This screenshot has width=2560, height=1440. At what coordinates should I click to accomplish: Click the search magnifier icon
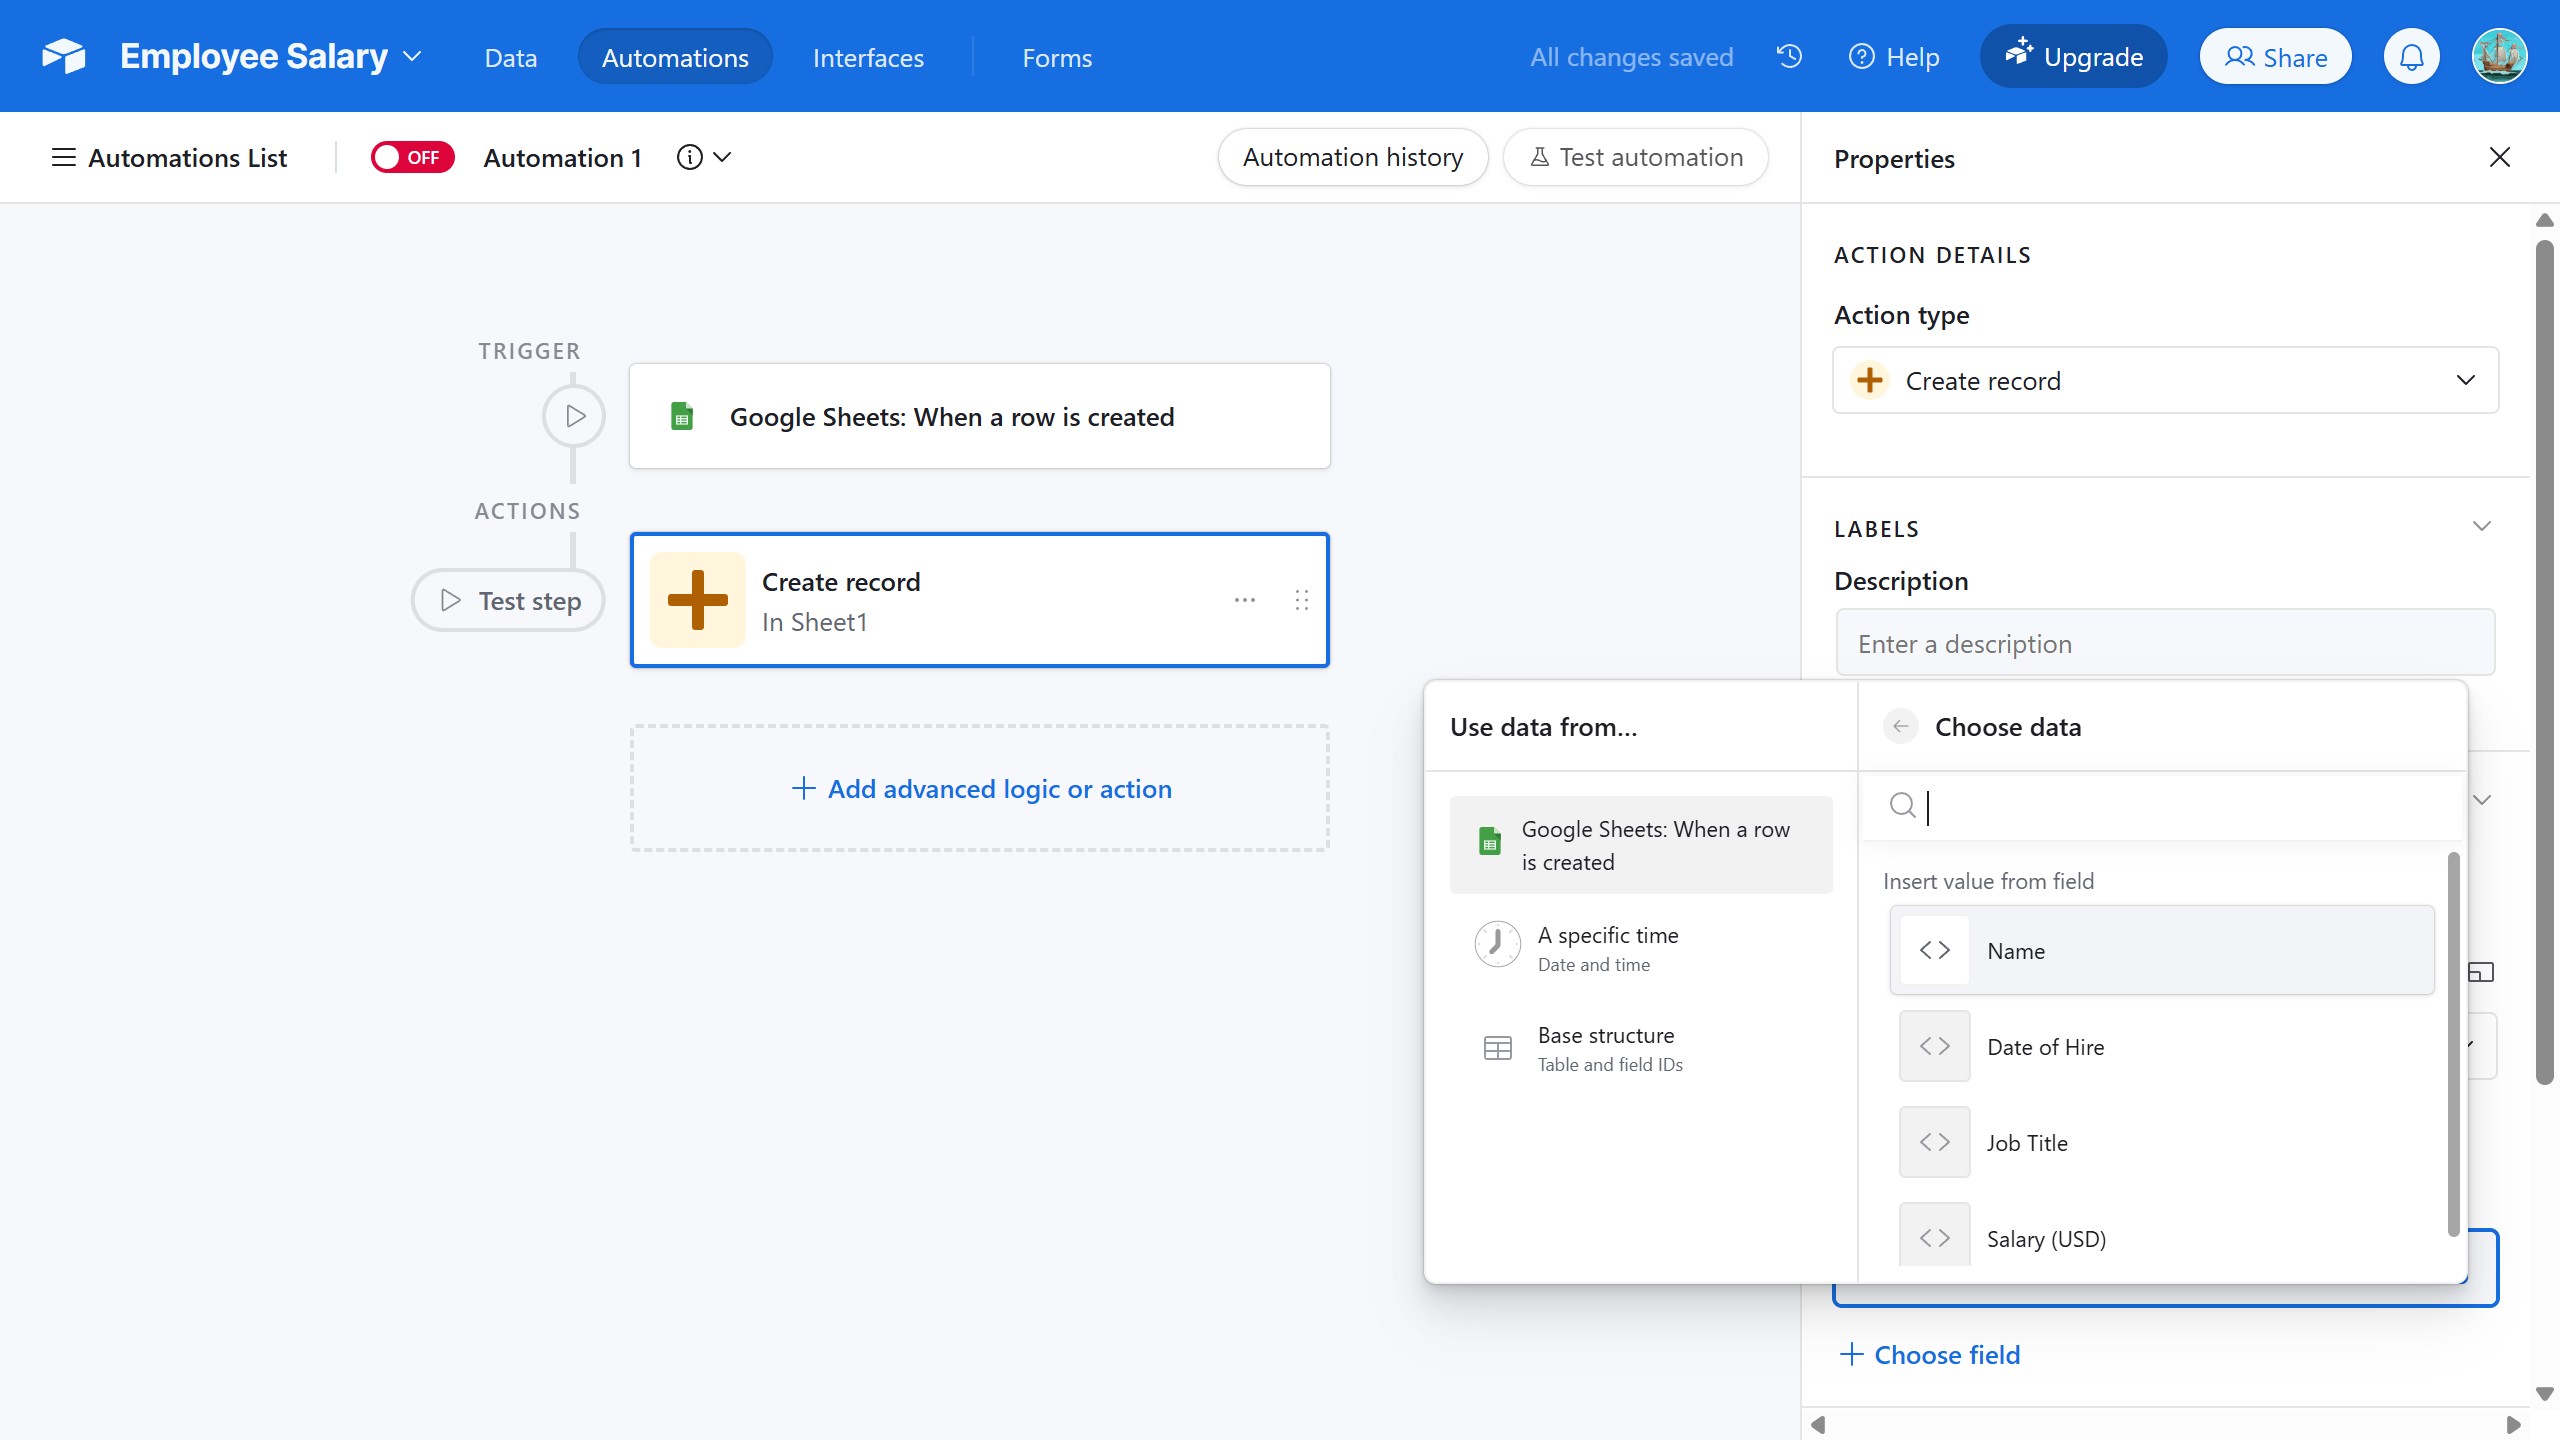click(1903, 805)
